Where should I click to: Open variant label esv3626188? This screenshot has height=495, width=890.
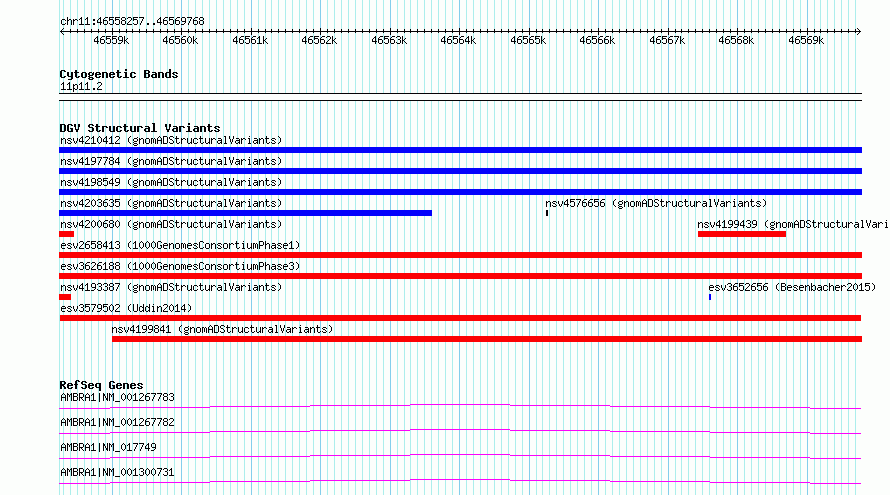(x=180, y=266)
